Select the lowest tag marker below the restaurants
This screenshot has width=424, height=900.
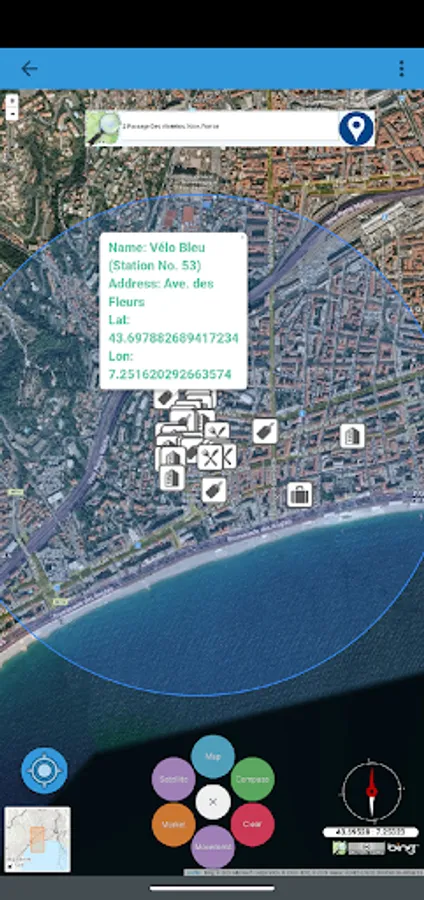(213, 490)
